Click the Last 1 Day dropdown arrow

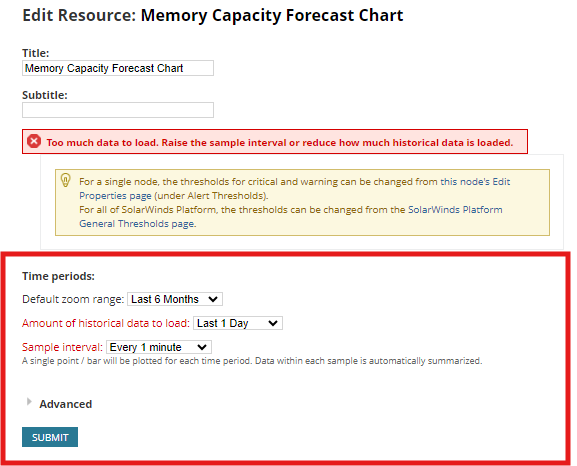coord(273,323)
